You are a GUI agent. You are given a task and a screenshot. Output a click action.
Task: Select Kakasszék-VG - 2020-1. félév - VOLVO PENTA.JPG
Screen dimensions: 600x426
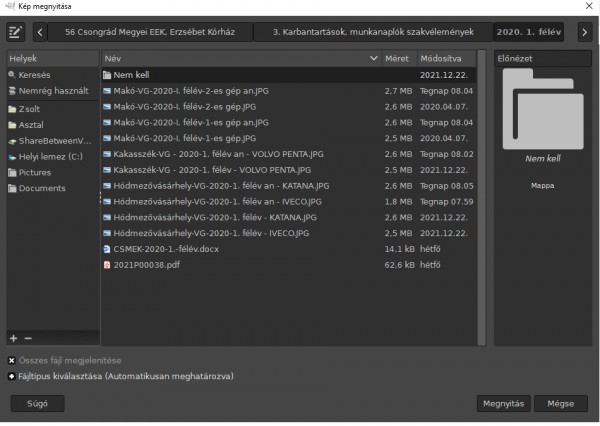(x=289, y=170)
